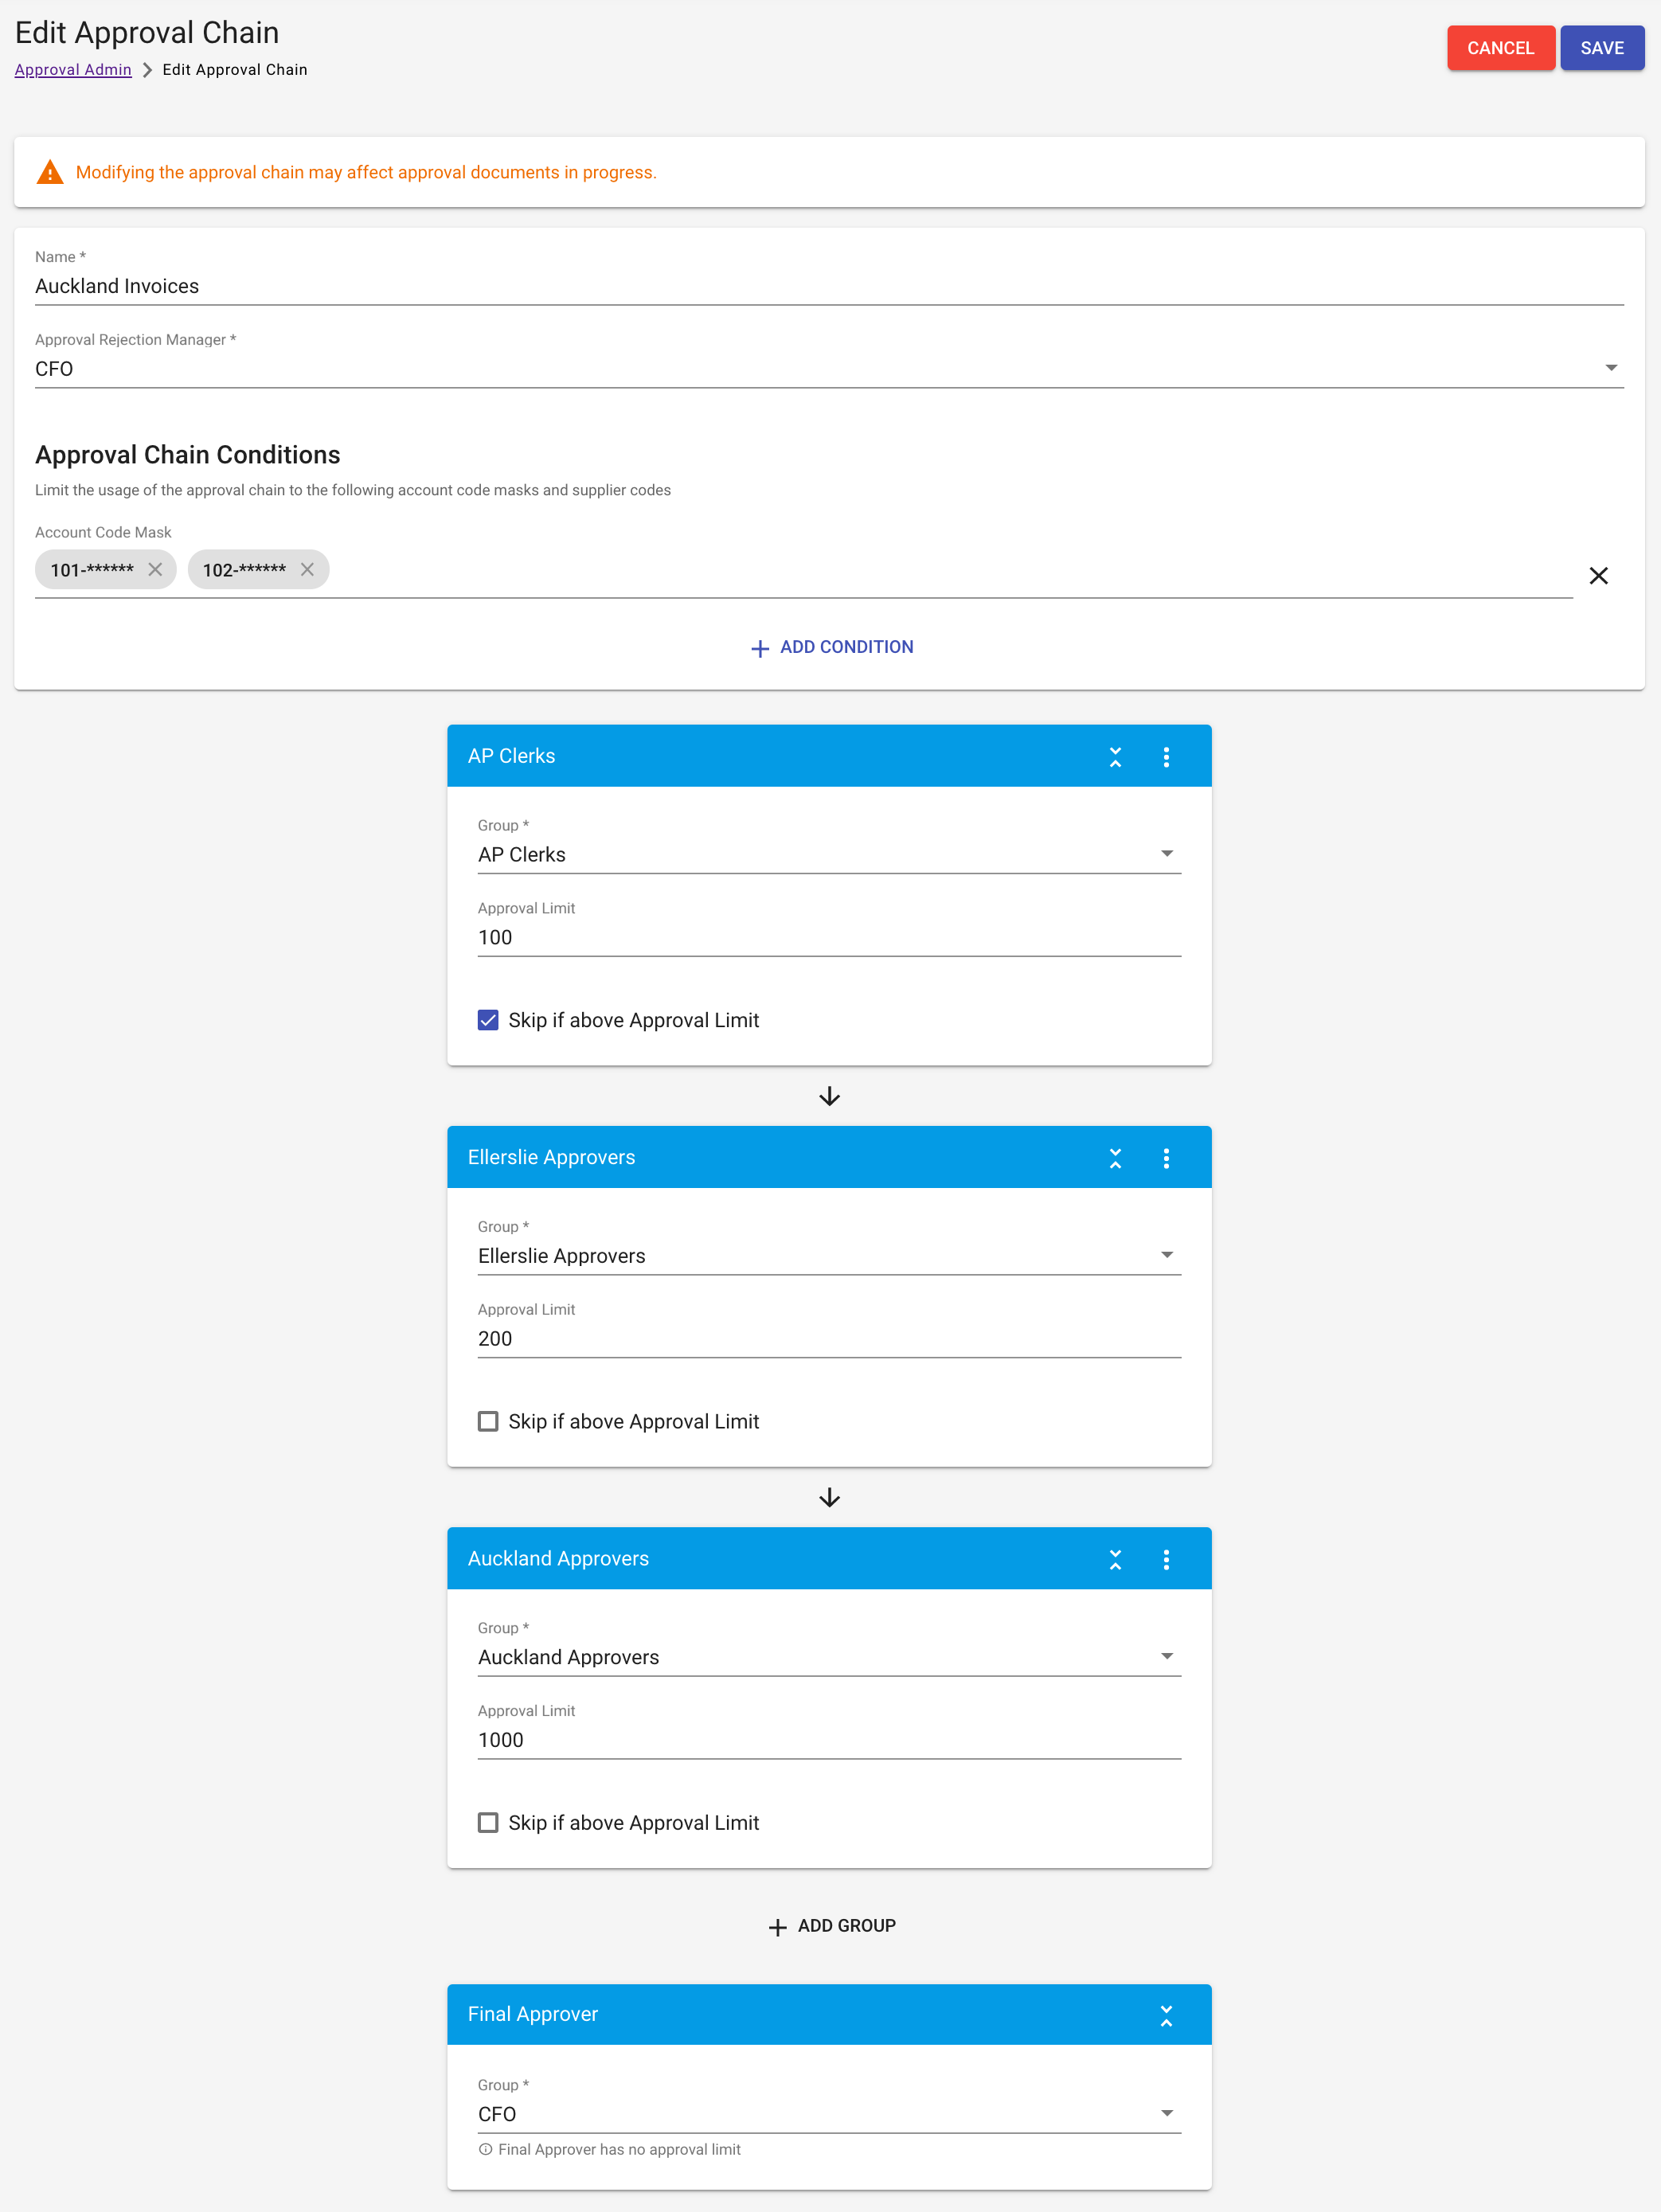The width and height of the screenshot is (1661, 2212).
Task: Click the three-dot menu on Ellerslie Approvers
Action: [x=1169, y=1157]
